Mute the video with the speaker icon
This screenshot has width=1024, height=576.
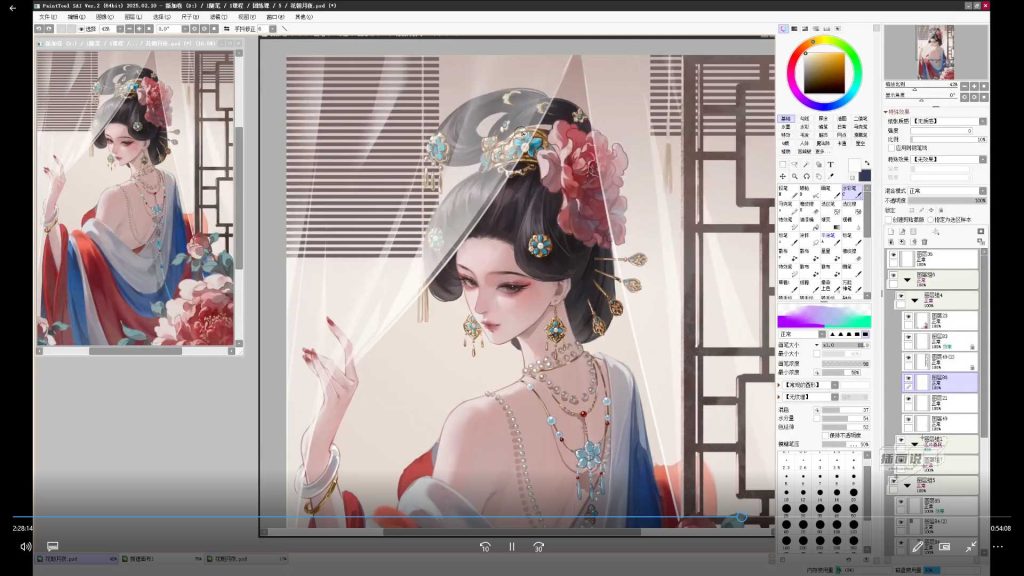click(25, 547)
